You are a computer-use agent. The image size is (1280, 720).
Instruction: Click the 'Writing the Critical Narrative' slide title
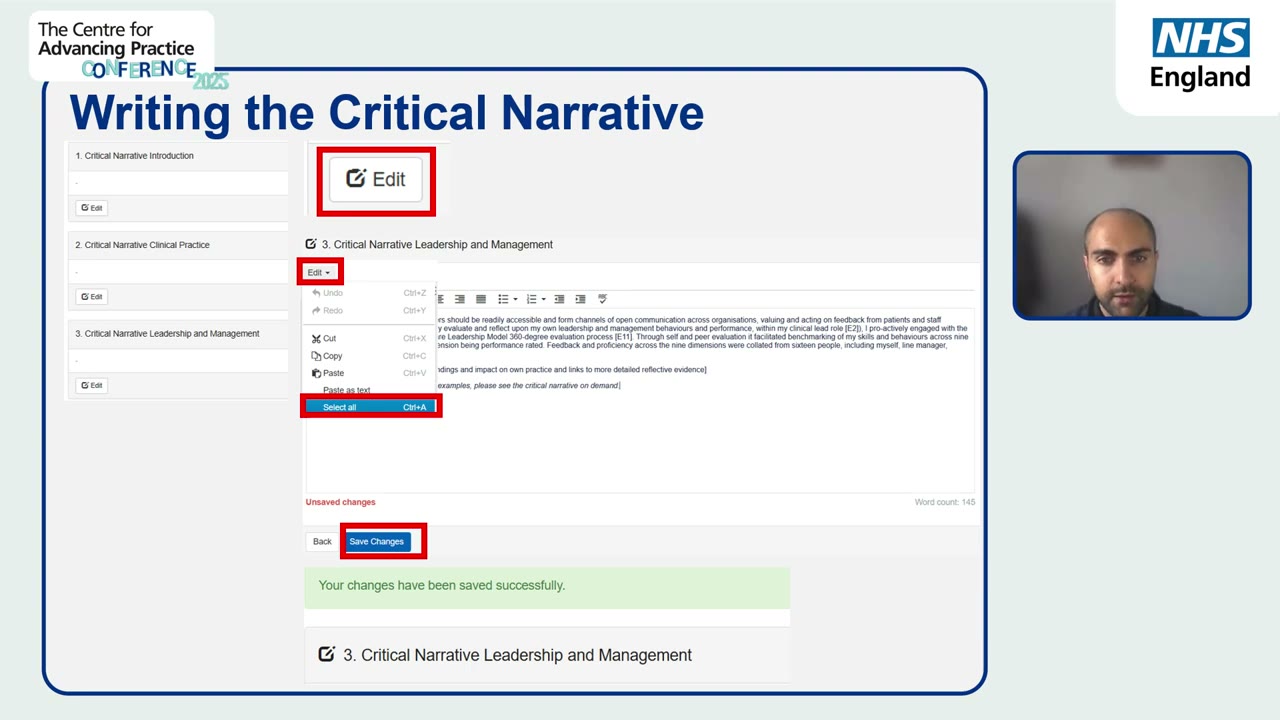386,113
